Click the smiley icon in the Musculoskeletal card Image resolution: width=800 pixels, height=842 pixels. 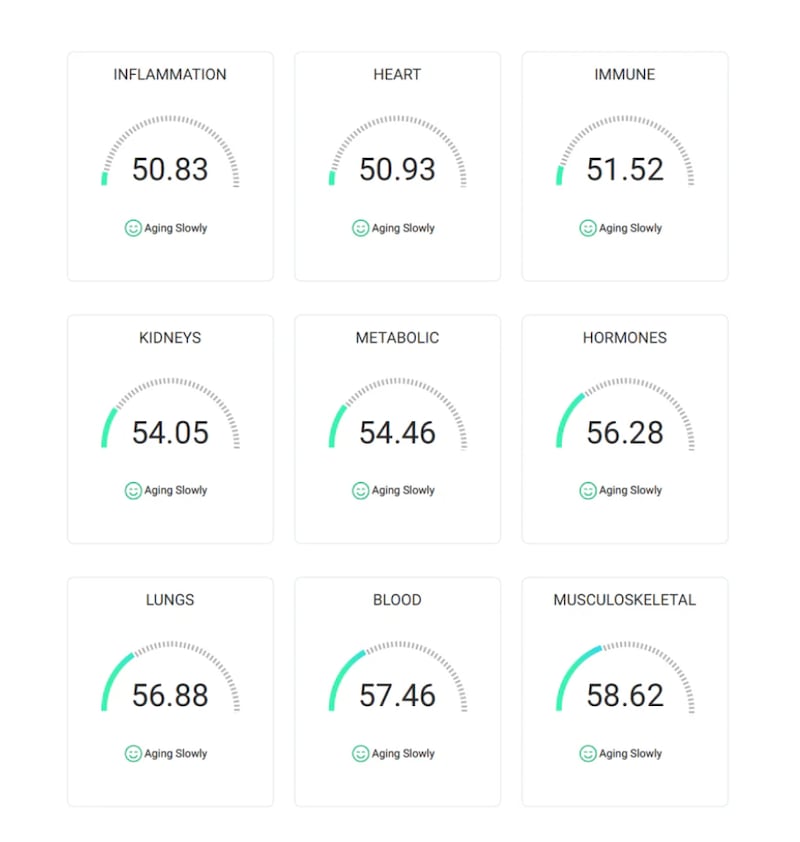(x=588, y=754)
